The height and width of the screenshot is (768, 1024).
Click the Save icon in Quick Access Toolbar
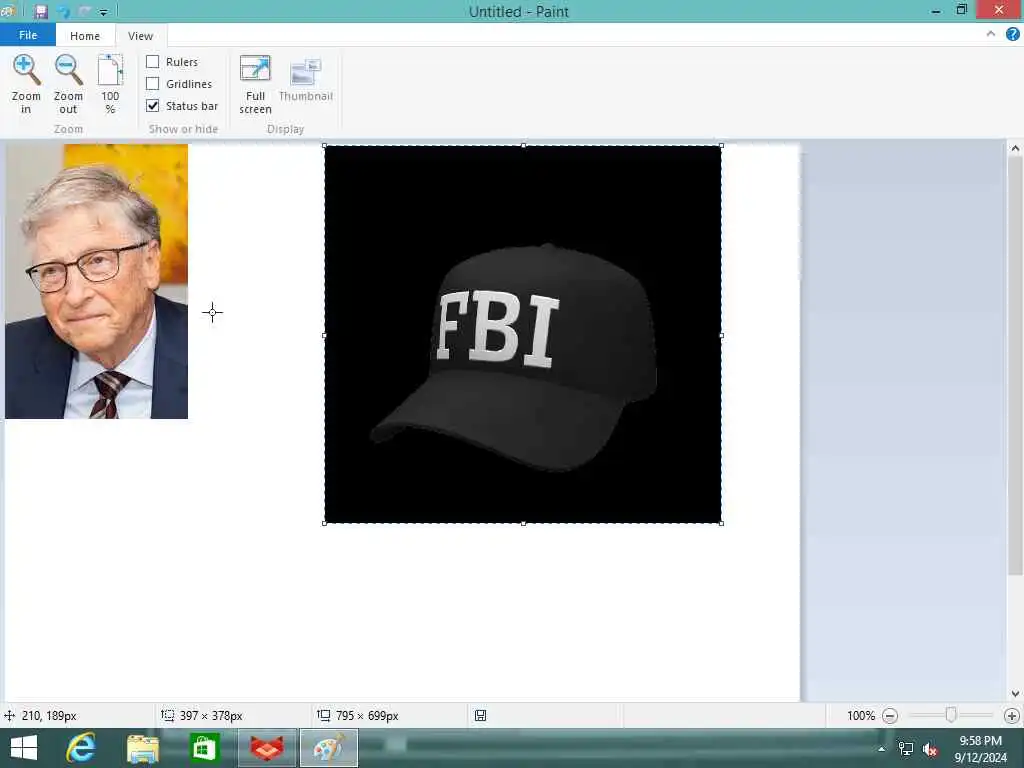tap(41, 11)
